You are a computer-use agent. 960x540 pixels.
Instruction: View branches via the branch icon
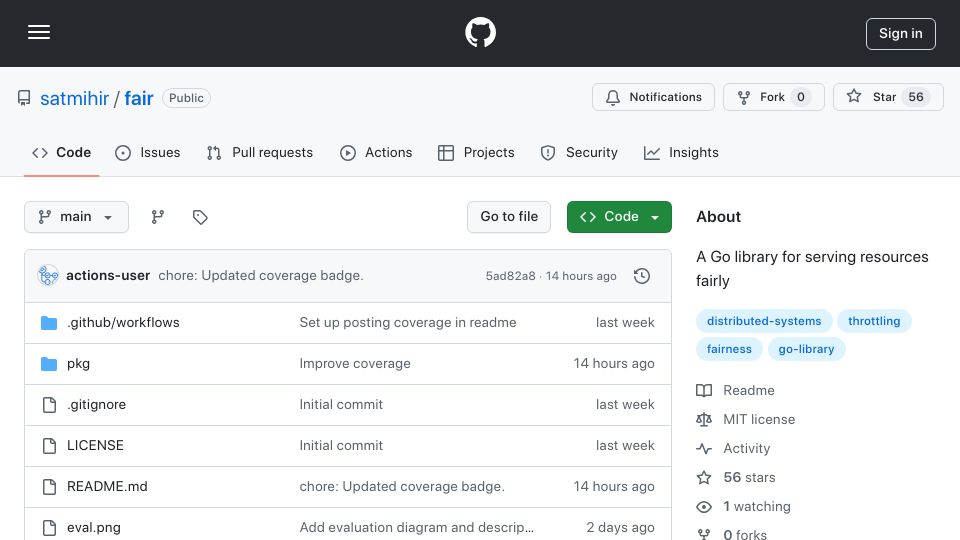(158, 217)
